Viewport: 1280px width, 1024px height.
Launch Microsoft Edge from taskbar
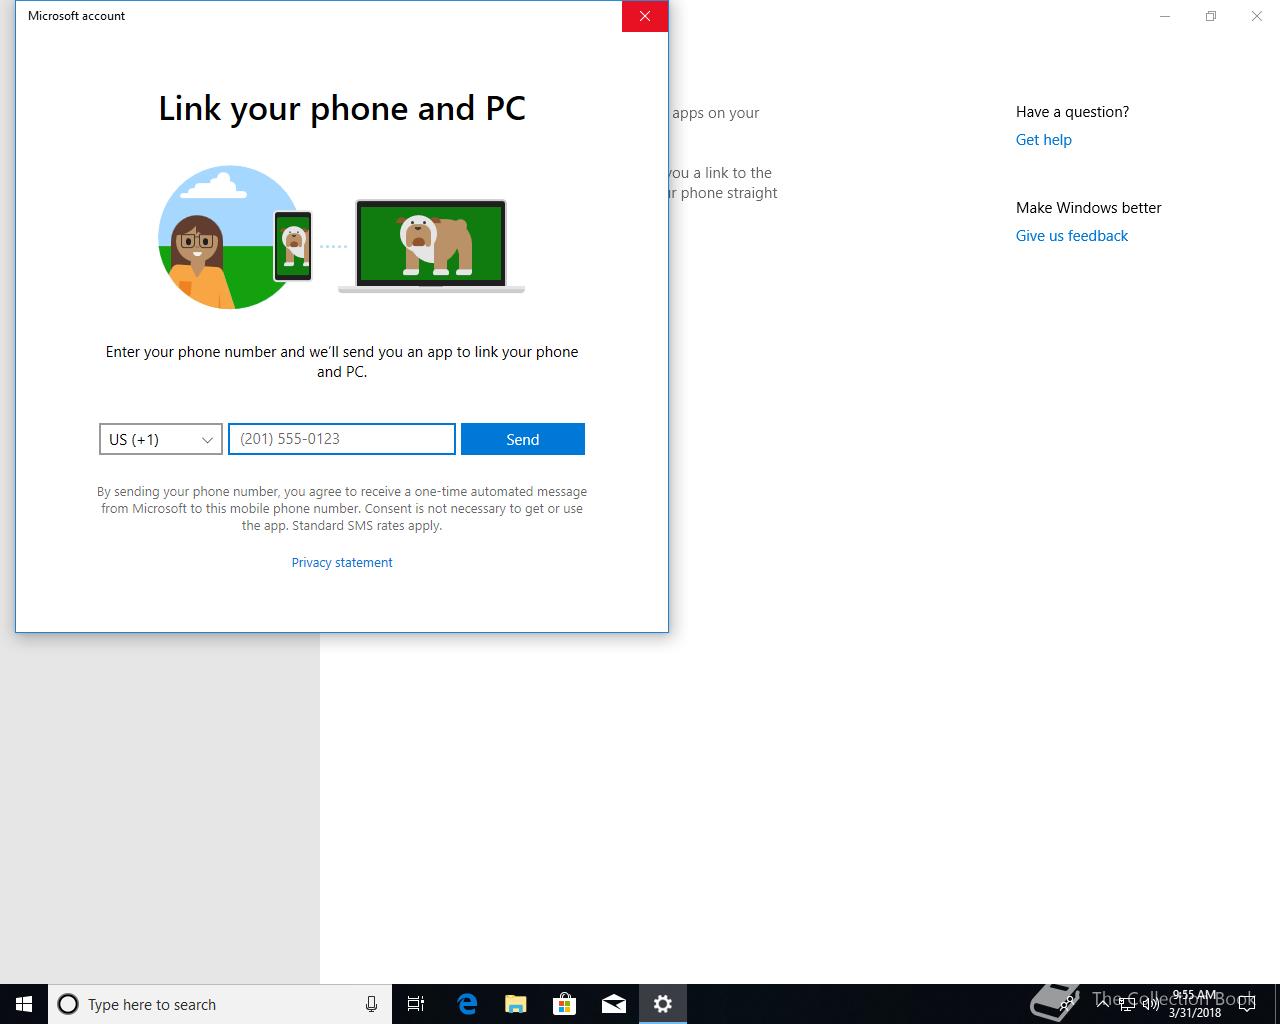click(x=467, y=1004)
